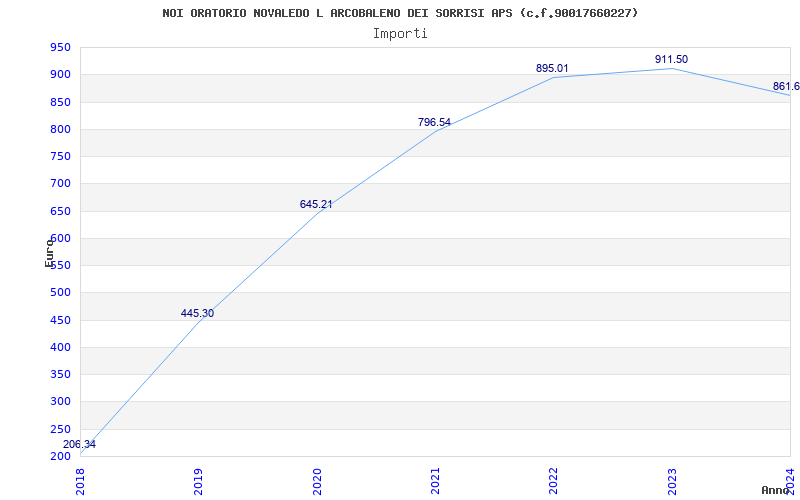Click the 650 y-axis tick label
800x500 pixels.
click(x=60, y=211)
